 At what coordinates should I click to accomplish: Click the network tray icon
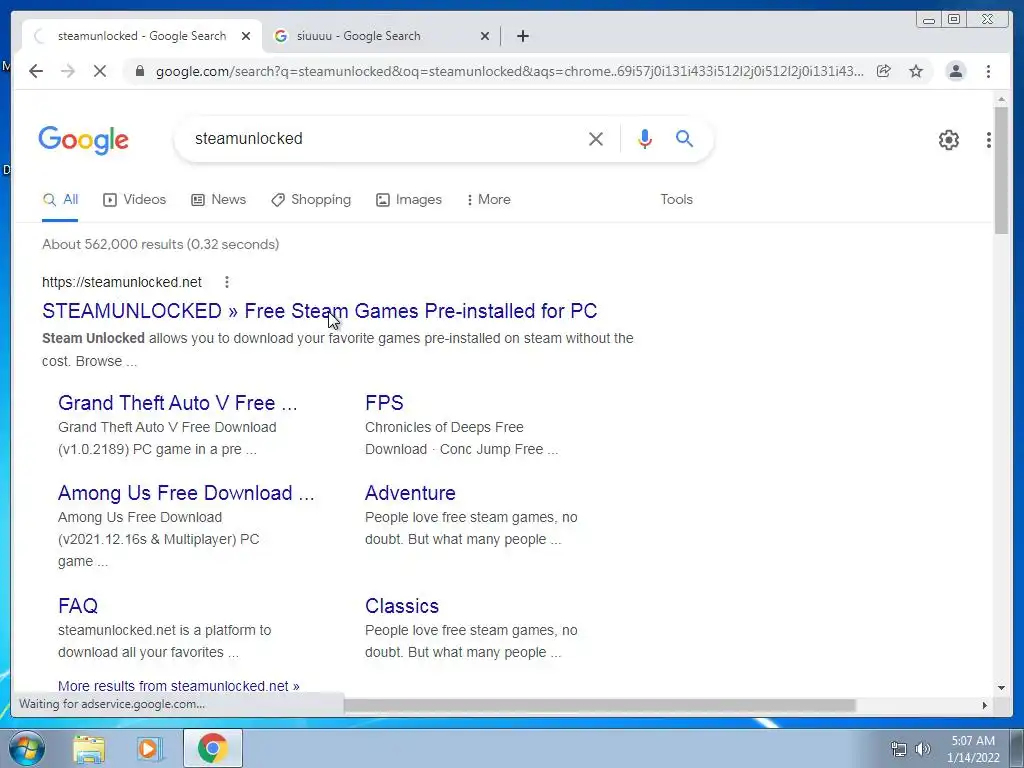click(899, 749)
